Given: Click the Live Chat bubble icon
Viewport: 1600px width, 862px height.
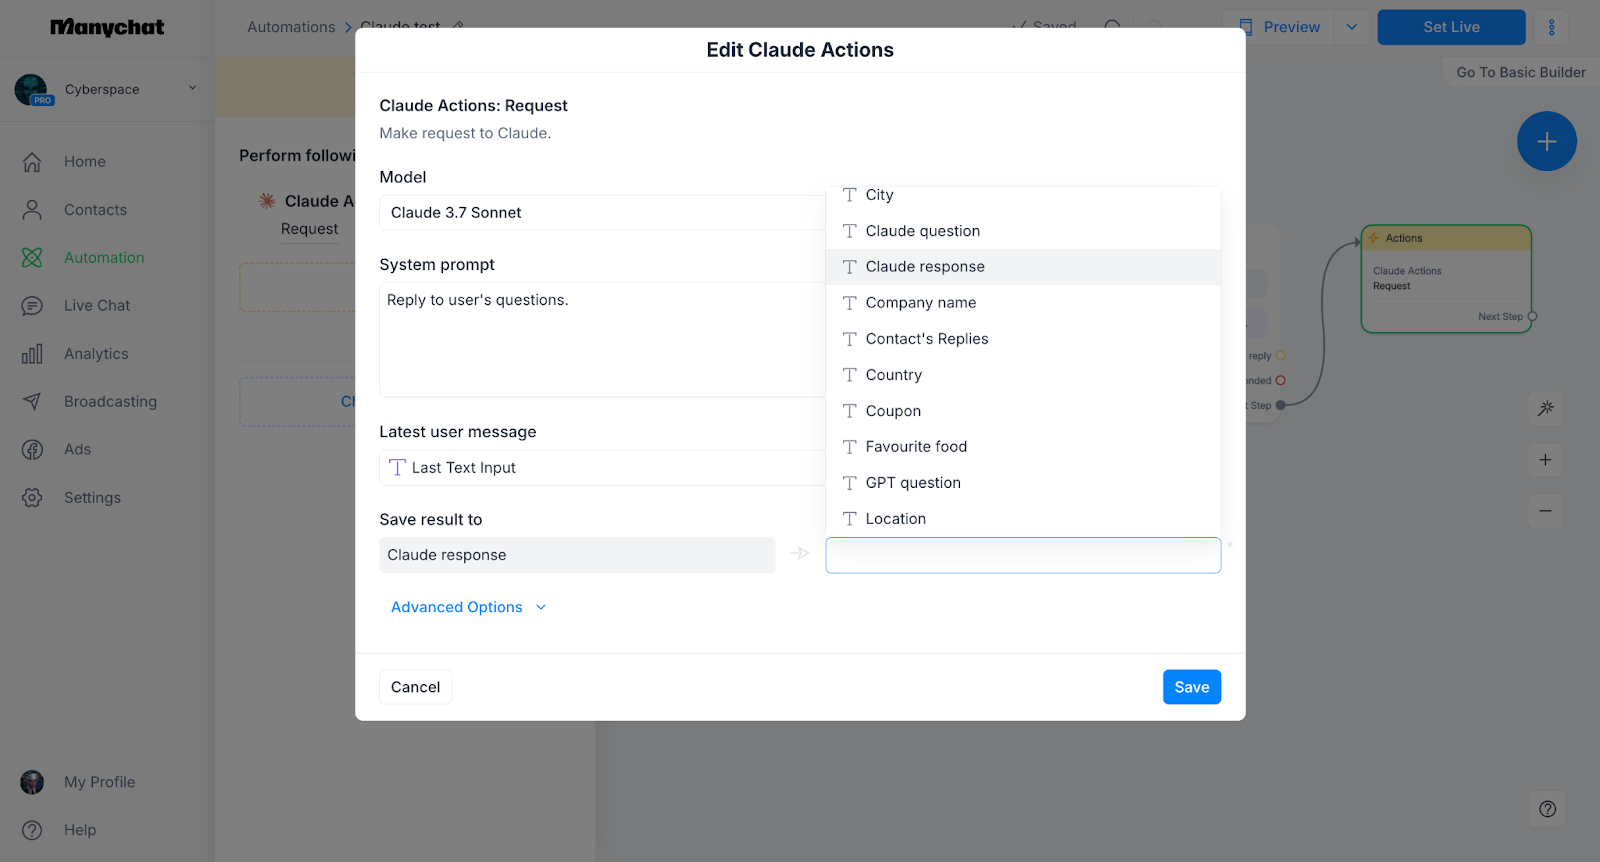Looking at the screenshot, I should tap(32, 306).
